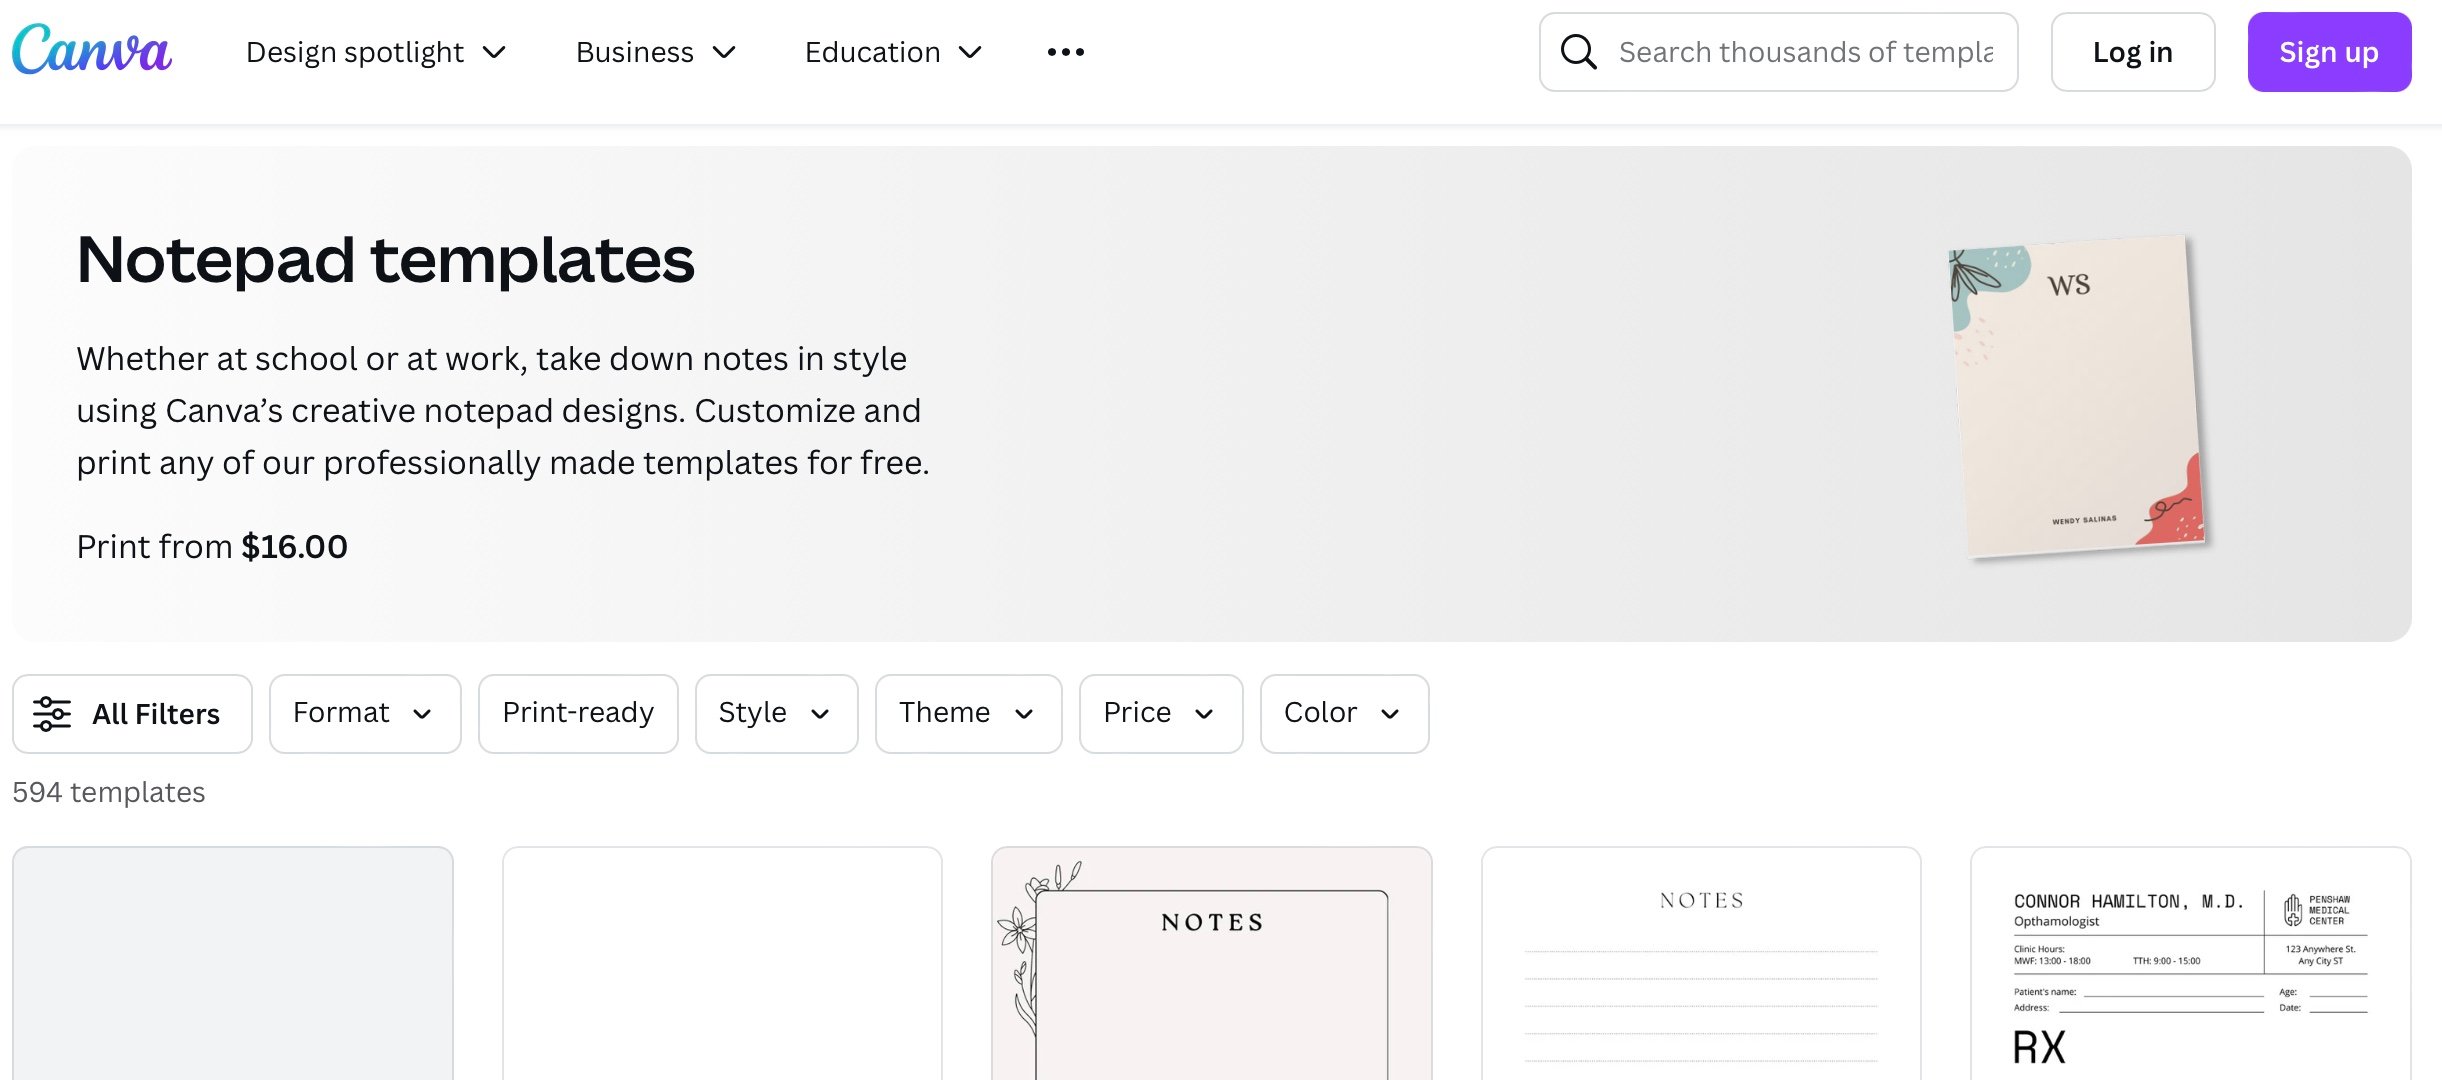The width and height of the screenshot is (2442, 1080).
Task: Click the Canva logo
Action: point(92,50)
